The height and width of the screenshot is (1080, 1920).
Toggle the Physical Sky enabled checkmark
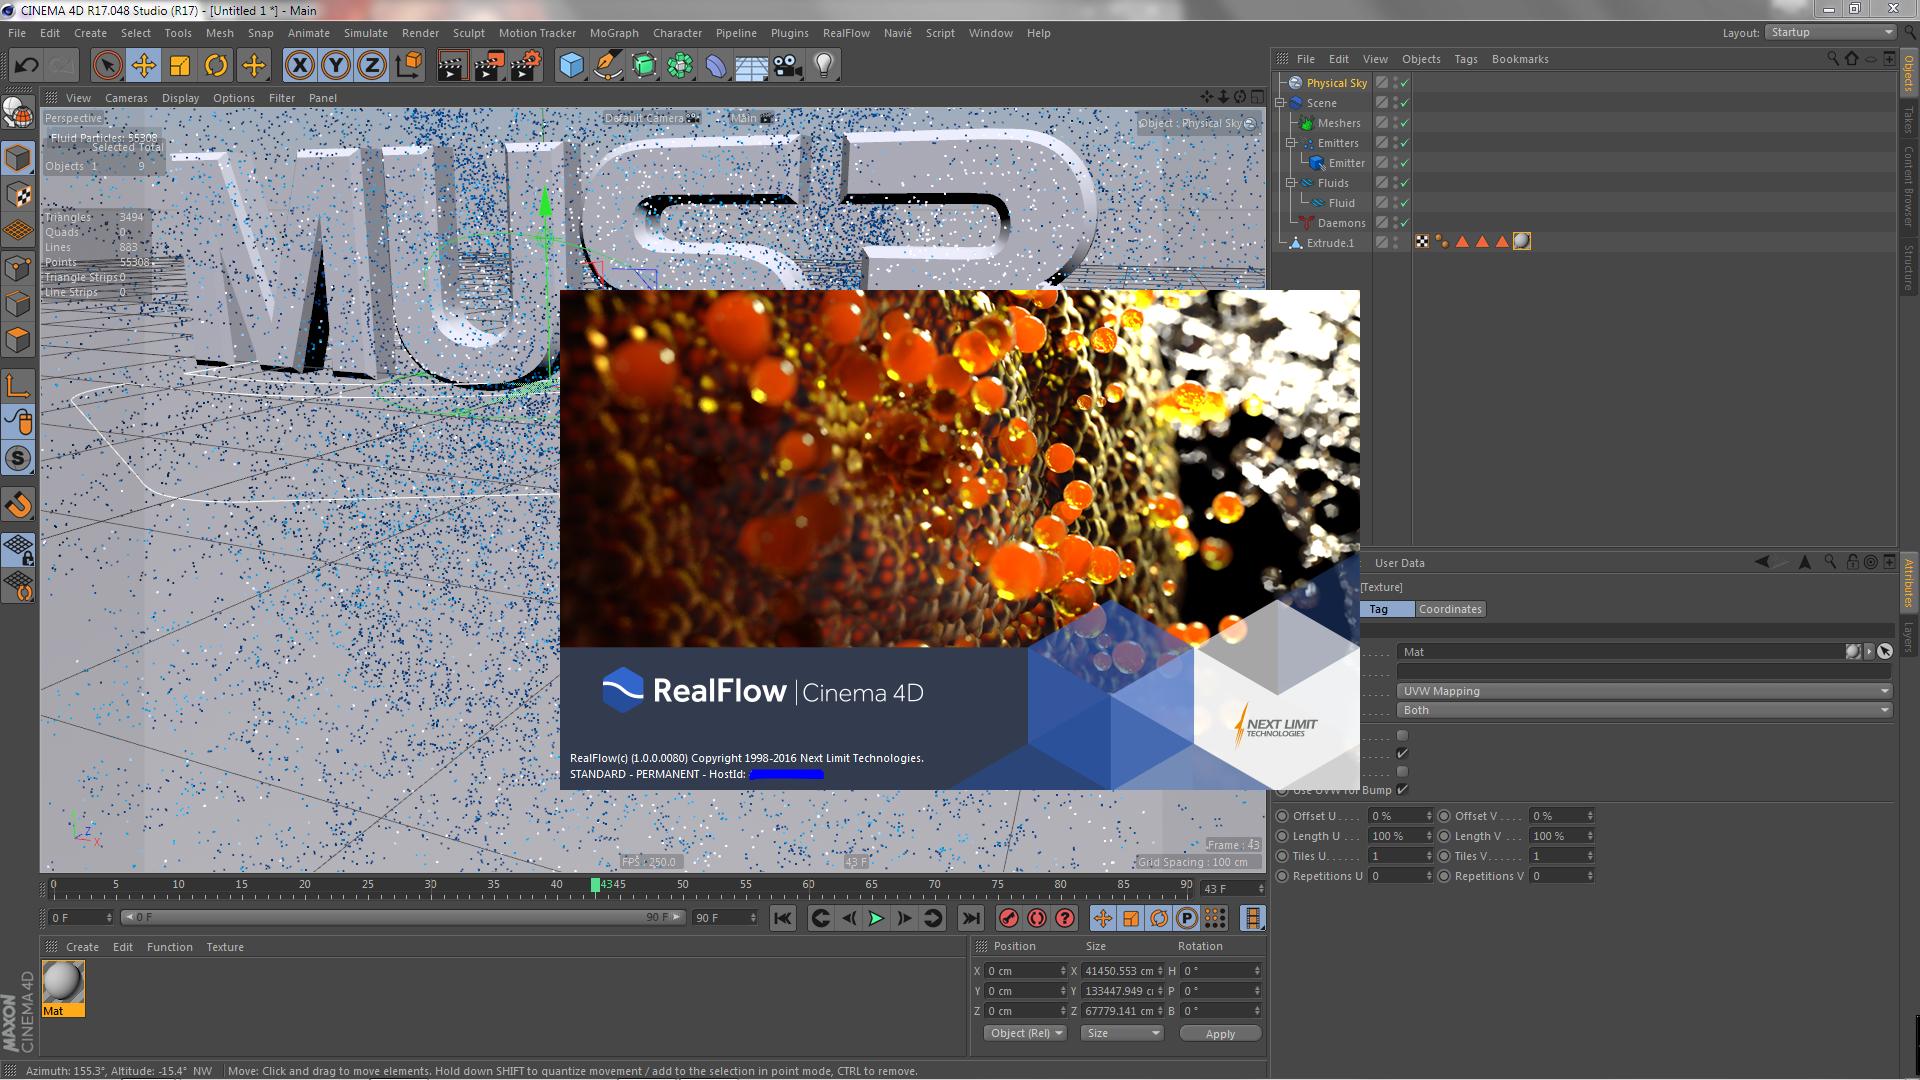click(1404, 83)
